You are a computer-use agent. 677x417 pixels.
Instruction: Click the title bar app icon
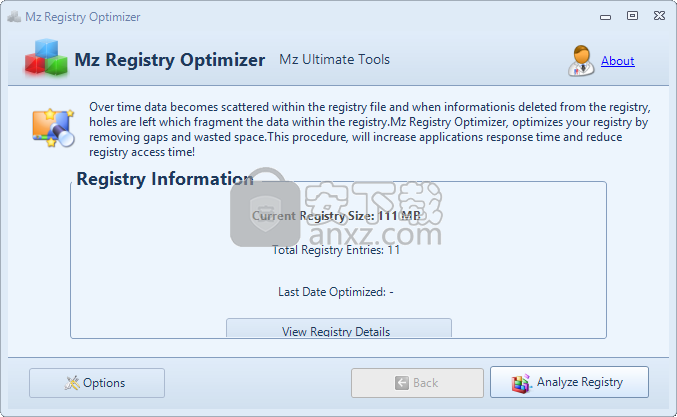coord(14,17)
